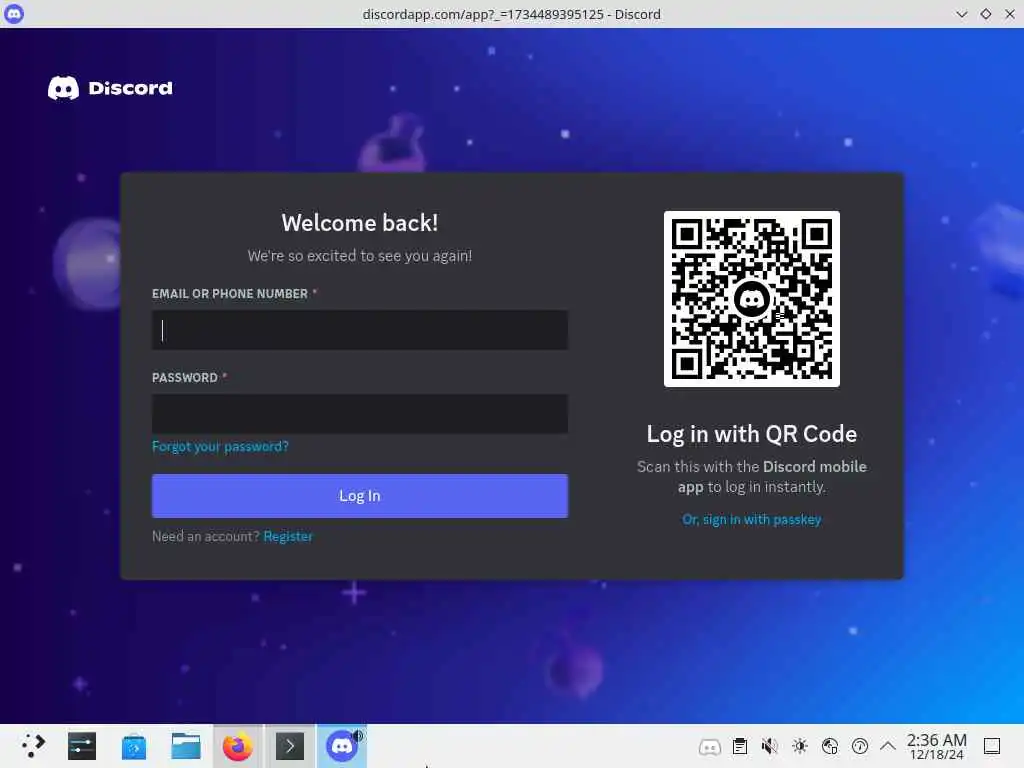Open the Forgot your password link
Viewport: 1024px width, 768px height.
click(220, 446)
